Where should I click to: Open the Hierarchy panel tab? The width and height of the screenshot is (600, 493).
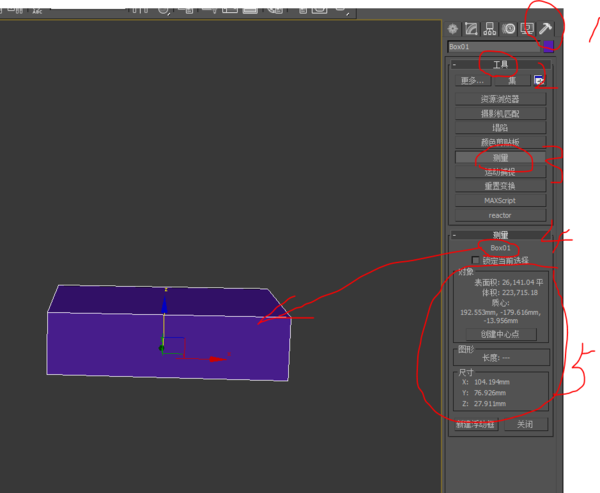(x=490, y=29)
